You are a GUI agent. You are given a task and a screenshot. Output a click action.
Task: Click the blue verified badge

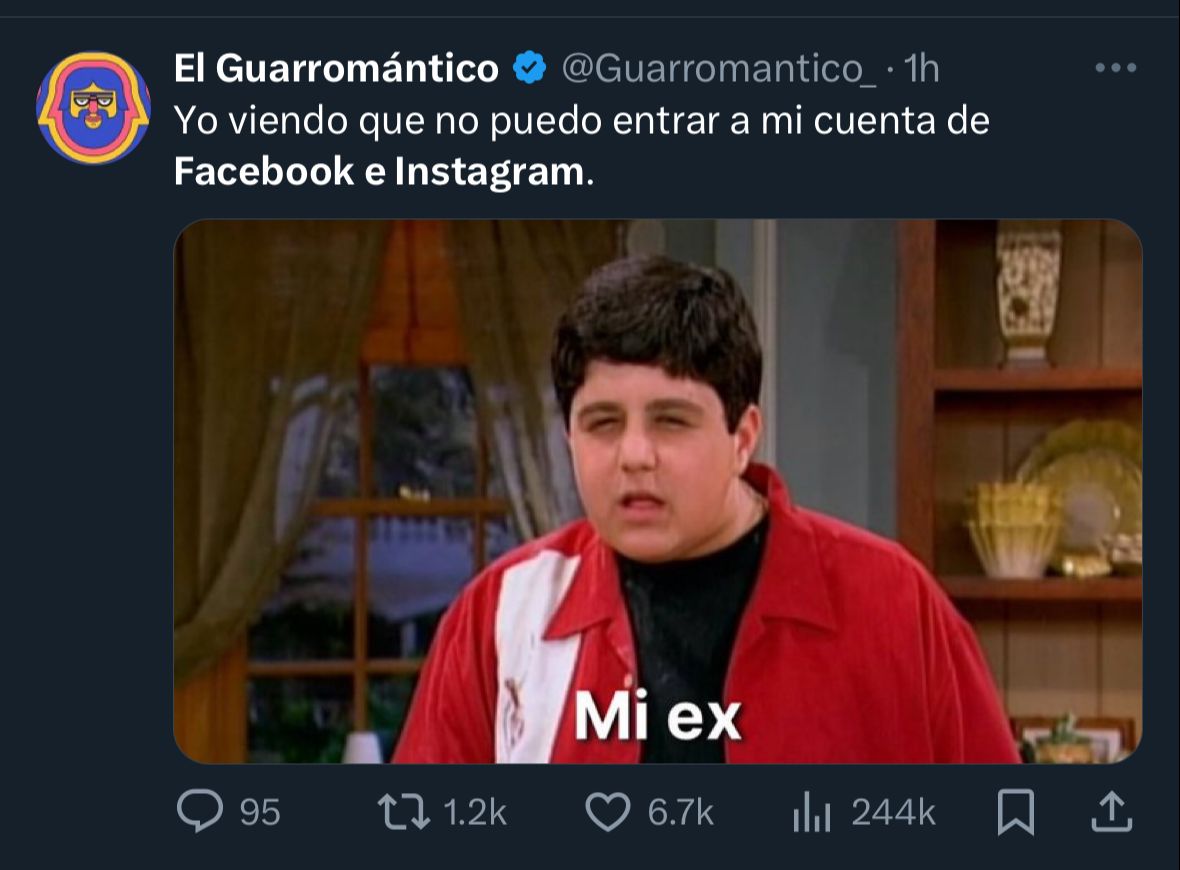tap(530, 68)
